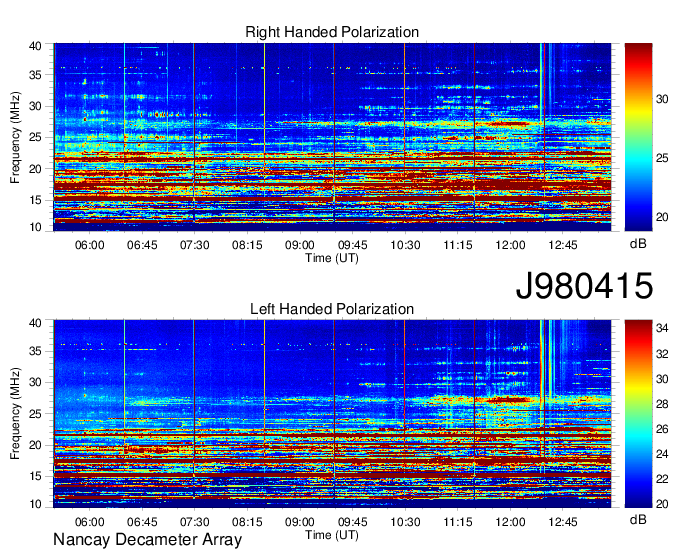This screenshot has width=680, height=552.
Task: Click the 10 MHz tick on top plot
Action: (35, 227)
